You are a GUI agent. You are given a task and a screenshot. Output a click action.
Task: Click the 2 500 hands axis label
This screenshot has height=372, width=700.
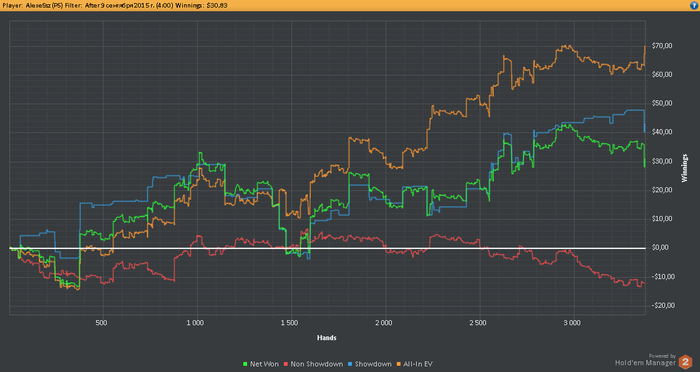(x=478, y=323)
